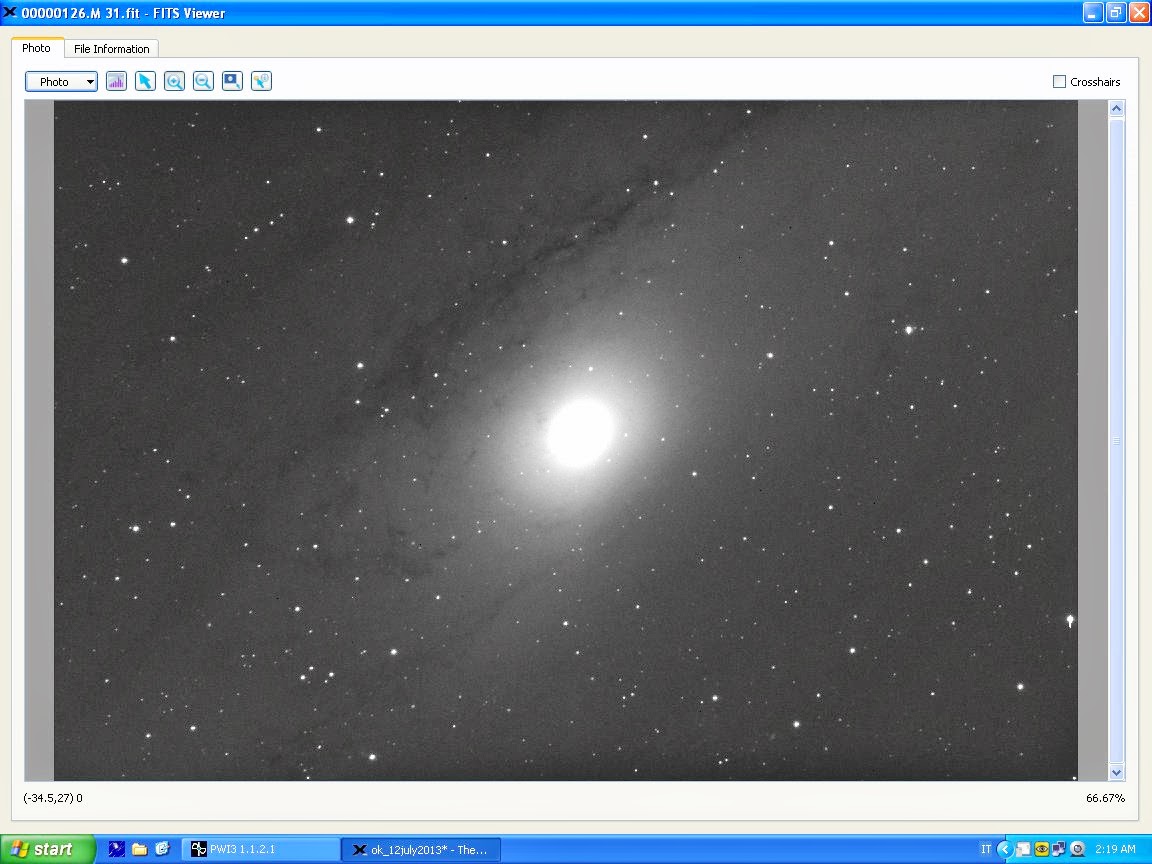
Task: Click the vertical scrollbar thumb
Action: pos(1117,440)
